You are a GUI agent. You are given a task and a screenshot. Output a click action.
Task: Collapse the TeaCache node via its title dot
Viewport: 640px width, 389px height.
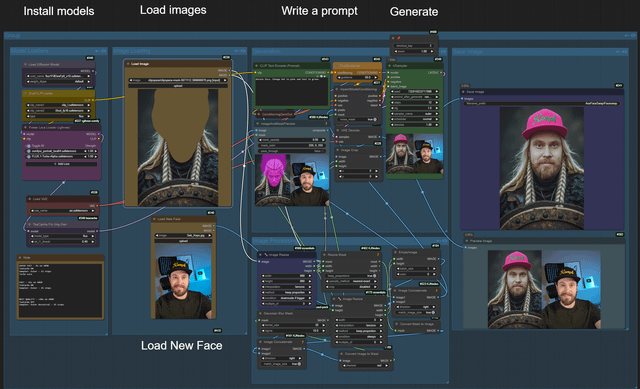click(30, 224)
